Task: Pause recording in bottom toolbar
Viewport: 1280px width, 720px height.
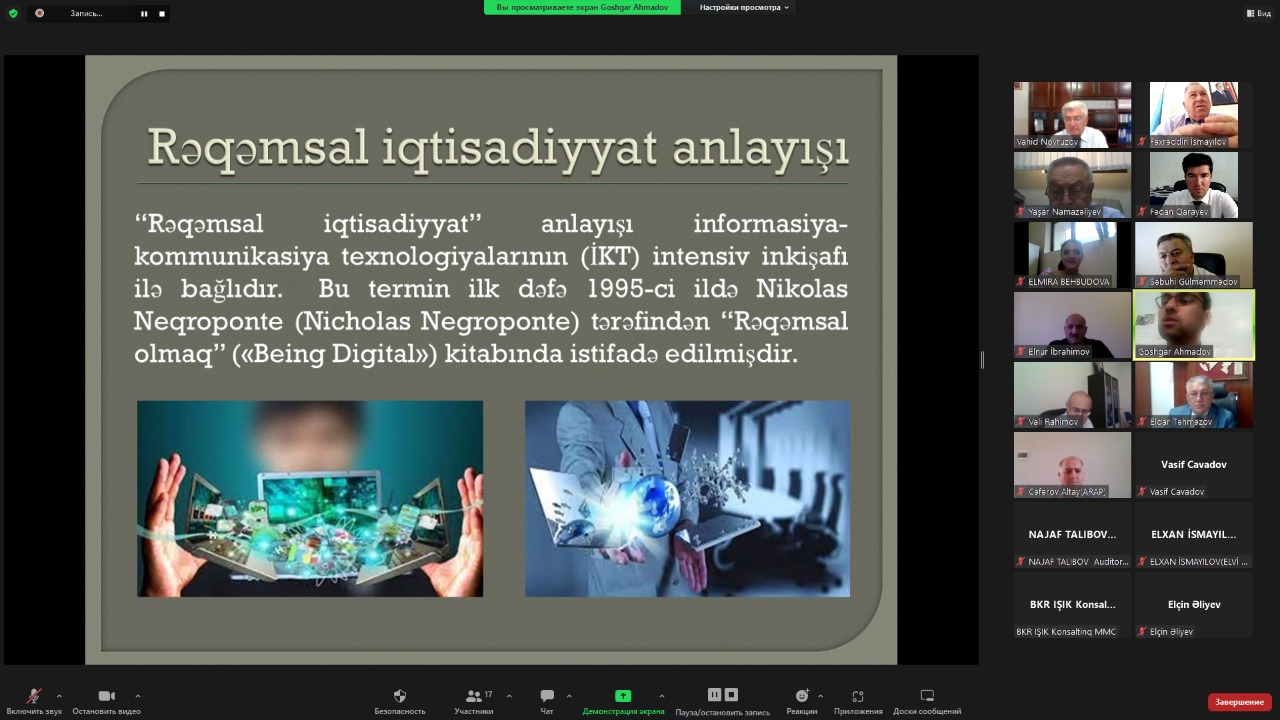Action: 714,695
